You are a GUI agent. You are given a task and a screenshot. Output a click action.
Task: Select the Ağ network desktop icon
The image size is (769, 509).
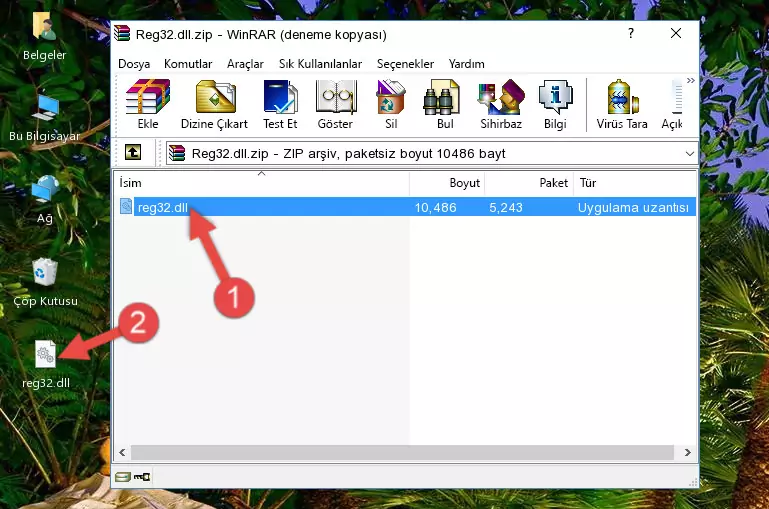[45, 200]
